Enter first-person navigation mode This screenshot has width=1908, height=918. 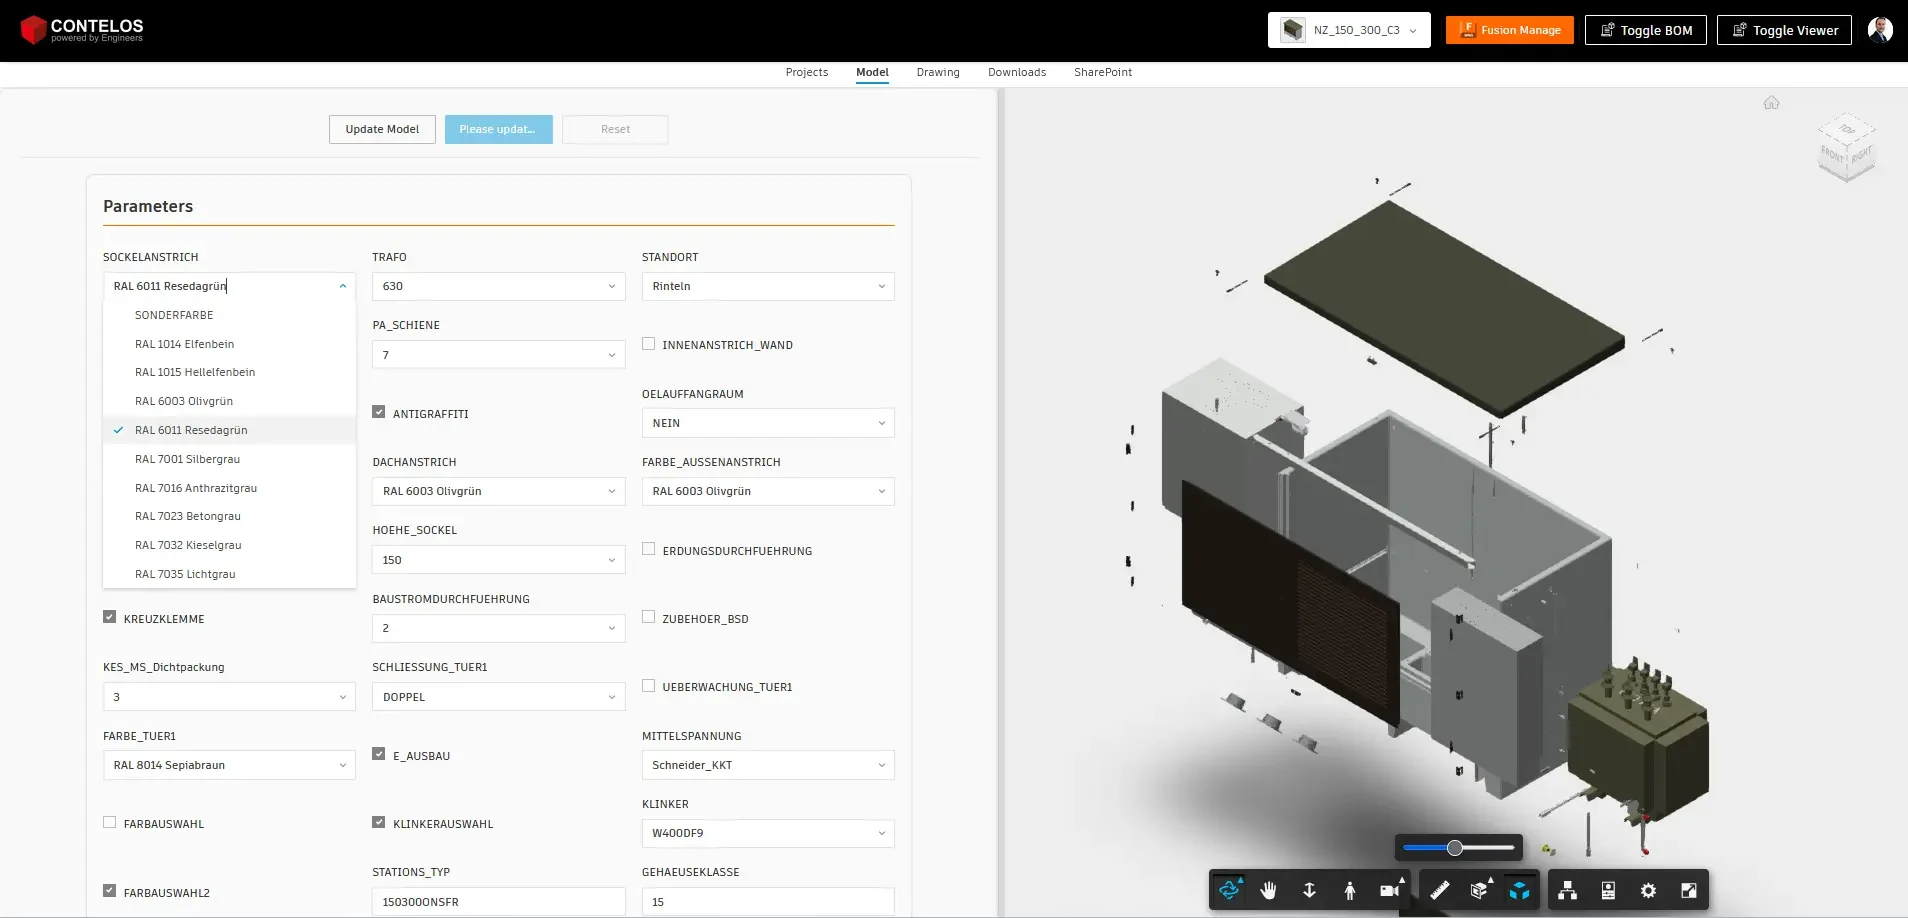pos(1350,890)
